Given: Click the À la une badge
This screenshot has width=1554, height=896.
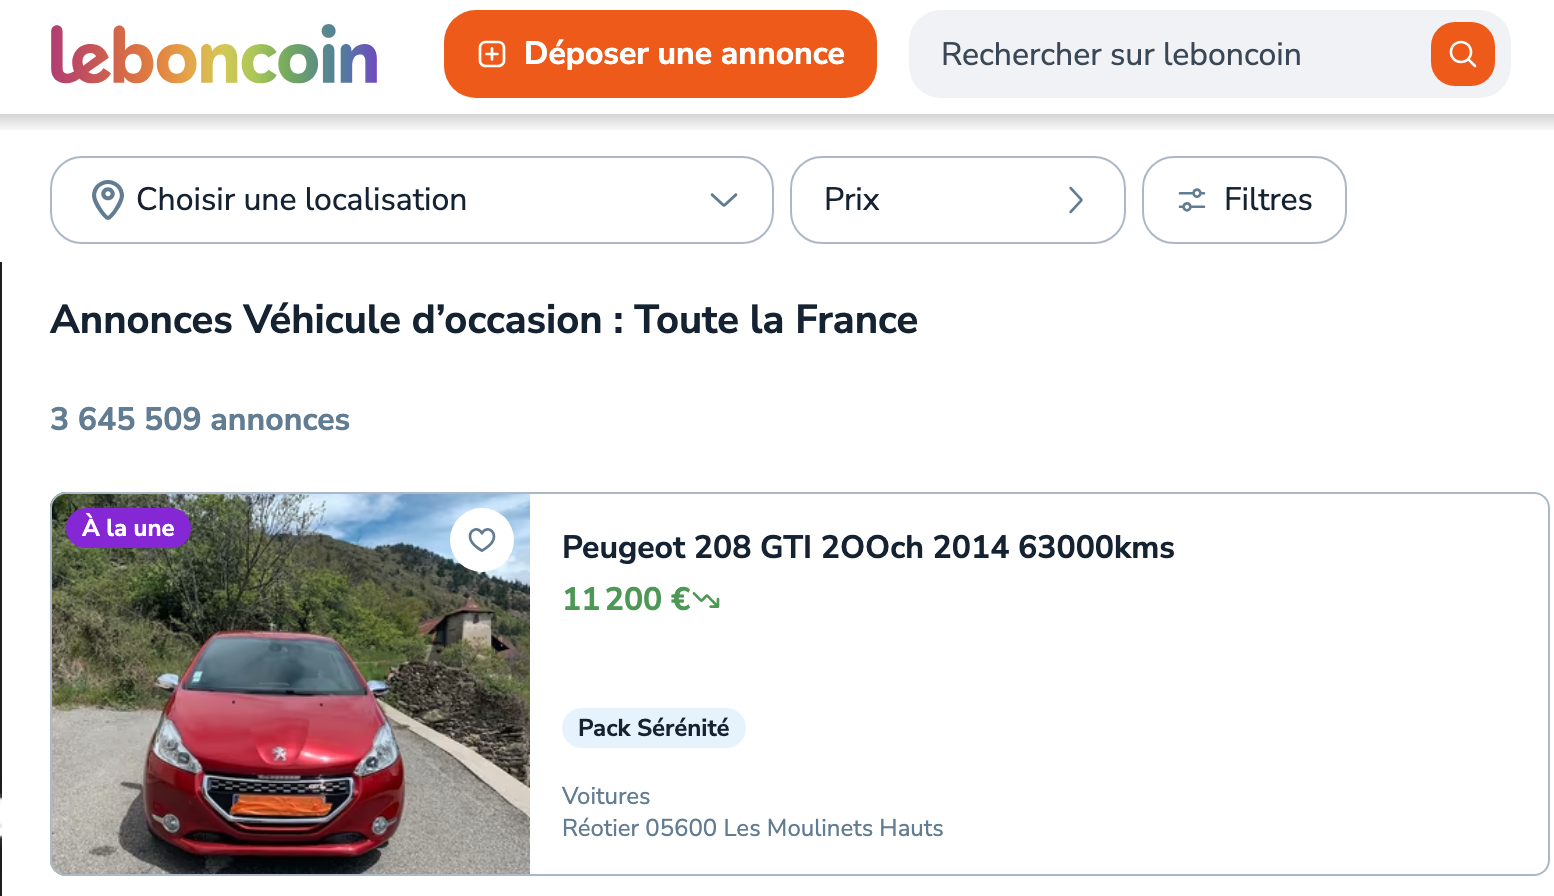Looking at the screenshot, I should [x=128, y=528].
